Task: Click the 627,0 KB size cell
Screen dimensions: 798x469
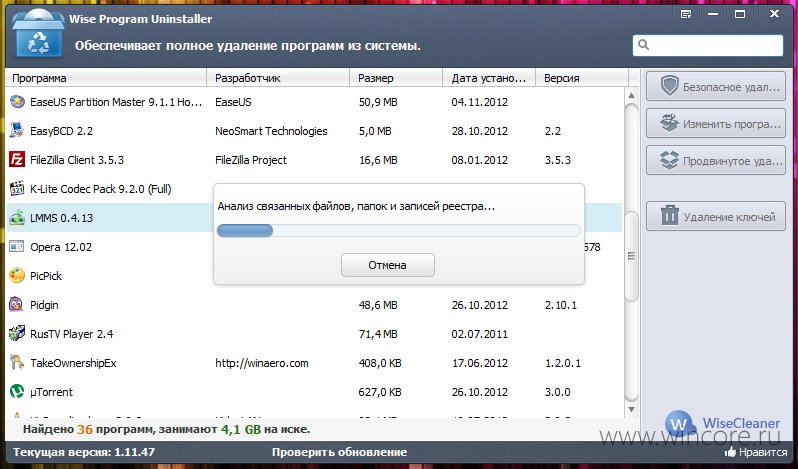Action: click(x=380, y=392)
